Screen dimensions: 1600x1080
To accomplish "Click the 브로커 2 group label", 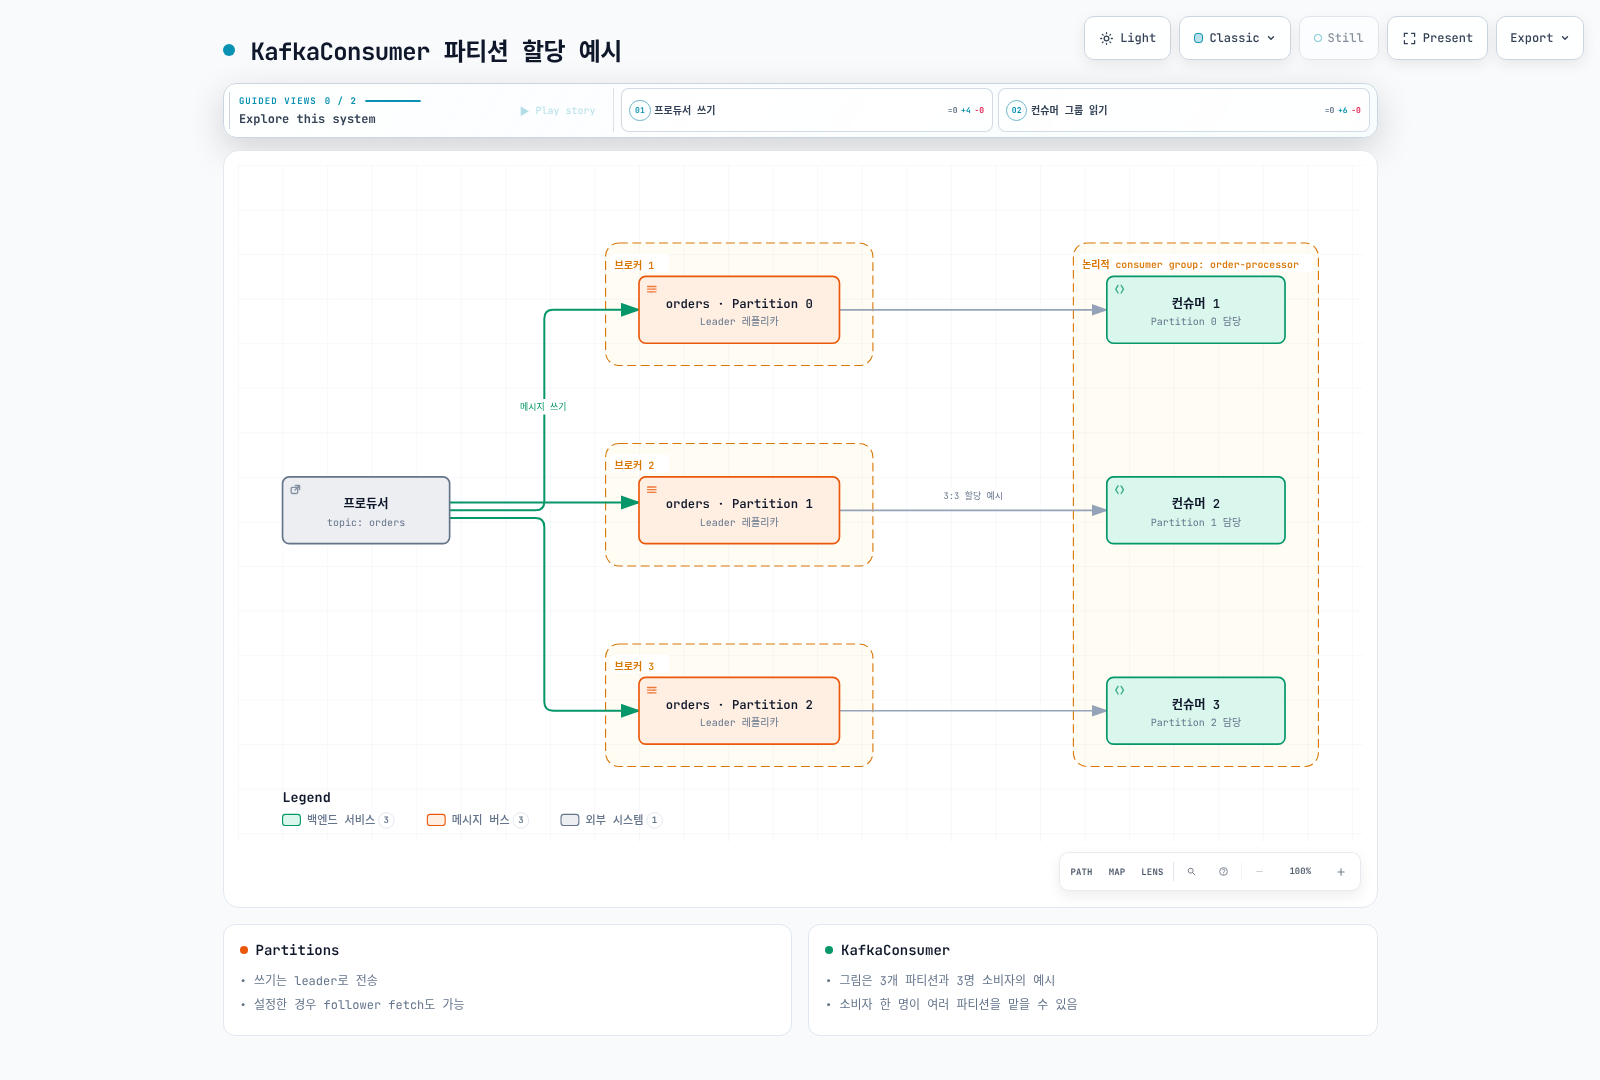I will tap(634, 465).
